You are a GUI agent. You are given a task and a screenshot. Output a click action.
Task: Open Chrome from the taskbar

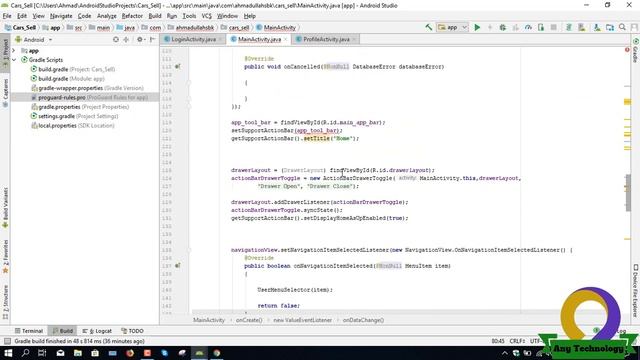[x=217, y=353]
